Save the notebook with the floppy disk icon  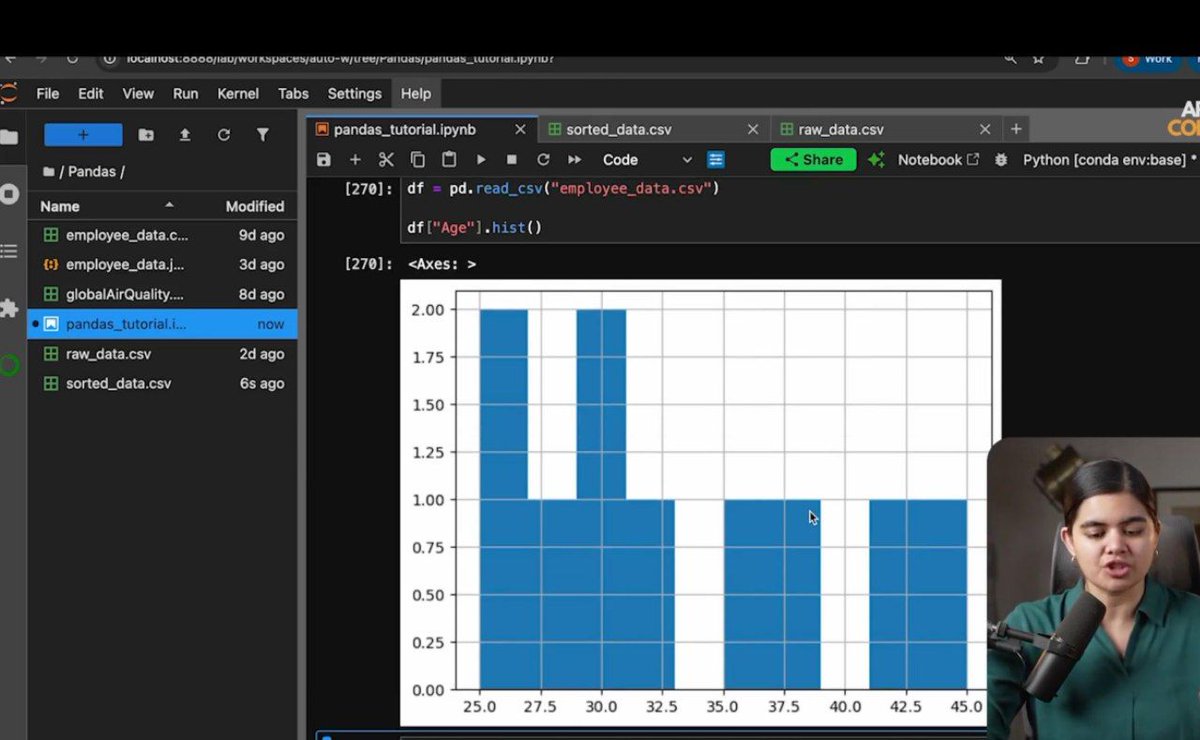[x=323, y=160]
